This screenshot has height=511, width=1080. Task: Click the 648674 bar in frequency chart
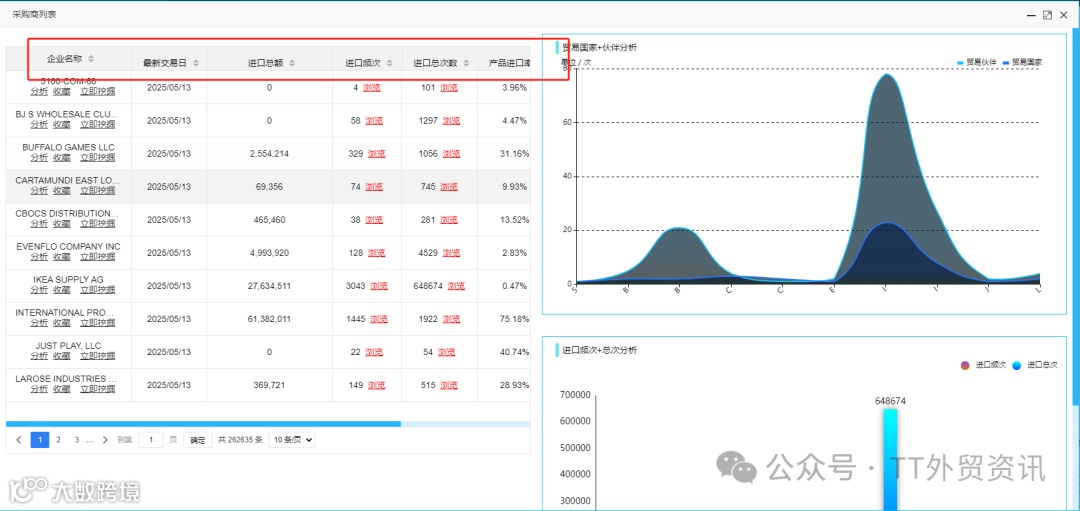[x=891, y=459]
